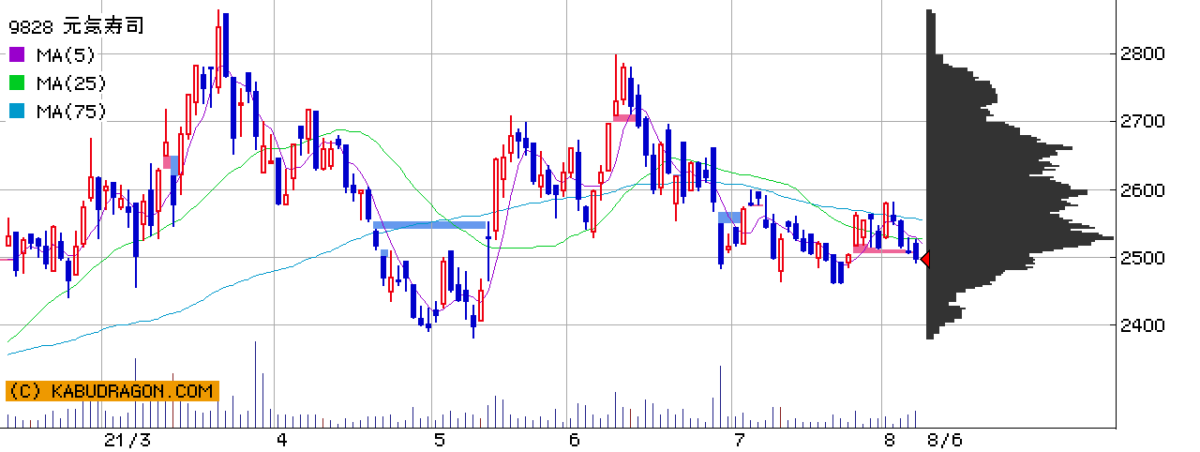1200x452 pixels.
Task: Click the month 7 date axis label
Action: click(x=739, y=440)
